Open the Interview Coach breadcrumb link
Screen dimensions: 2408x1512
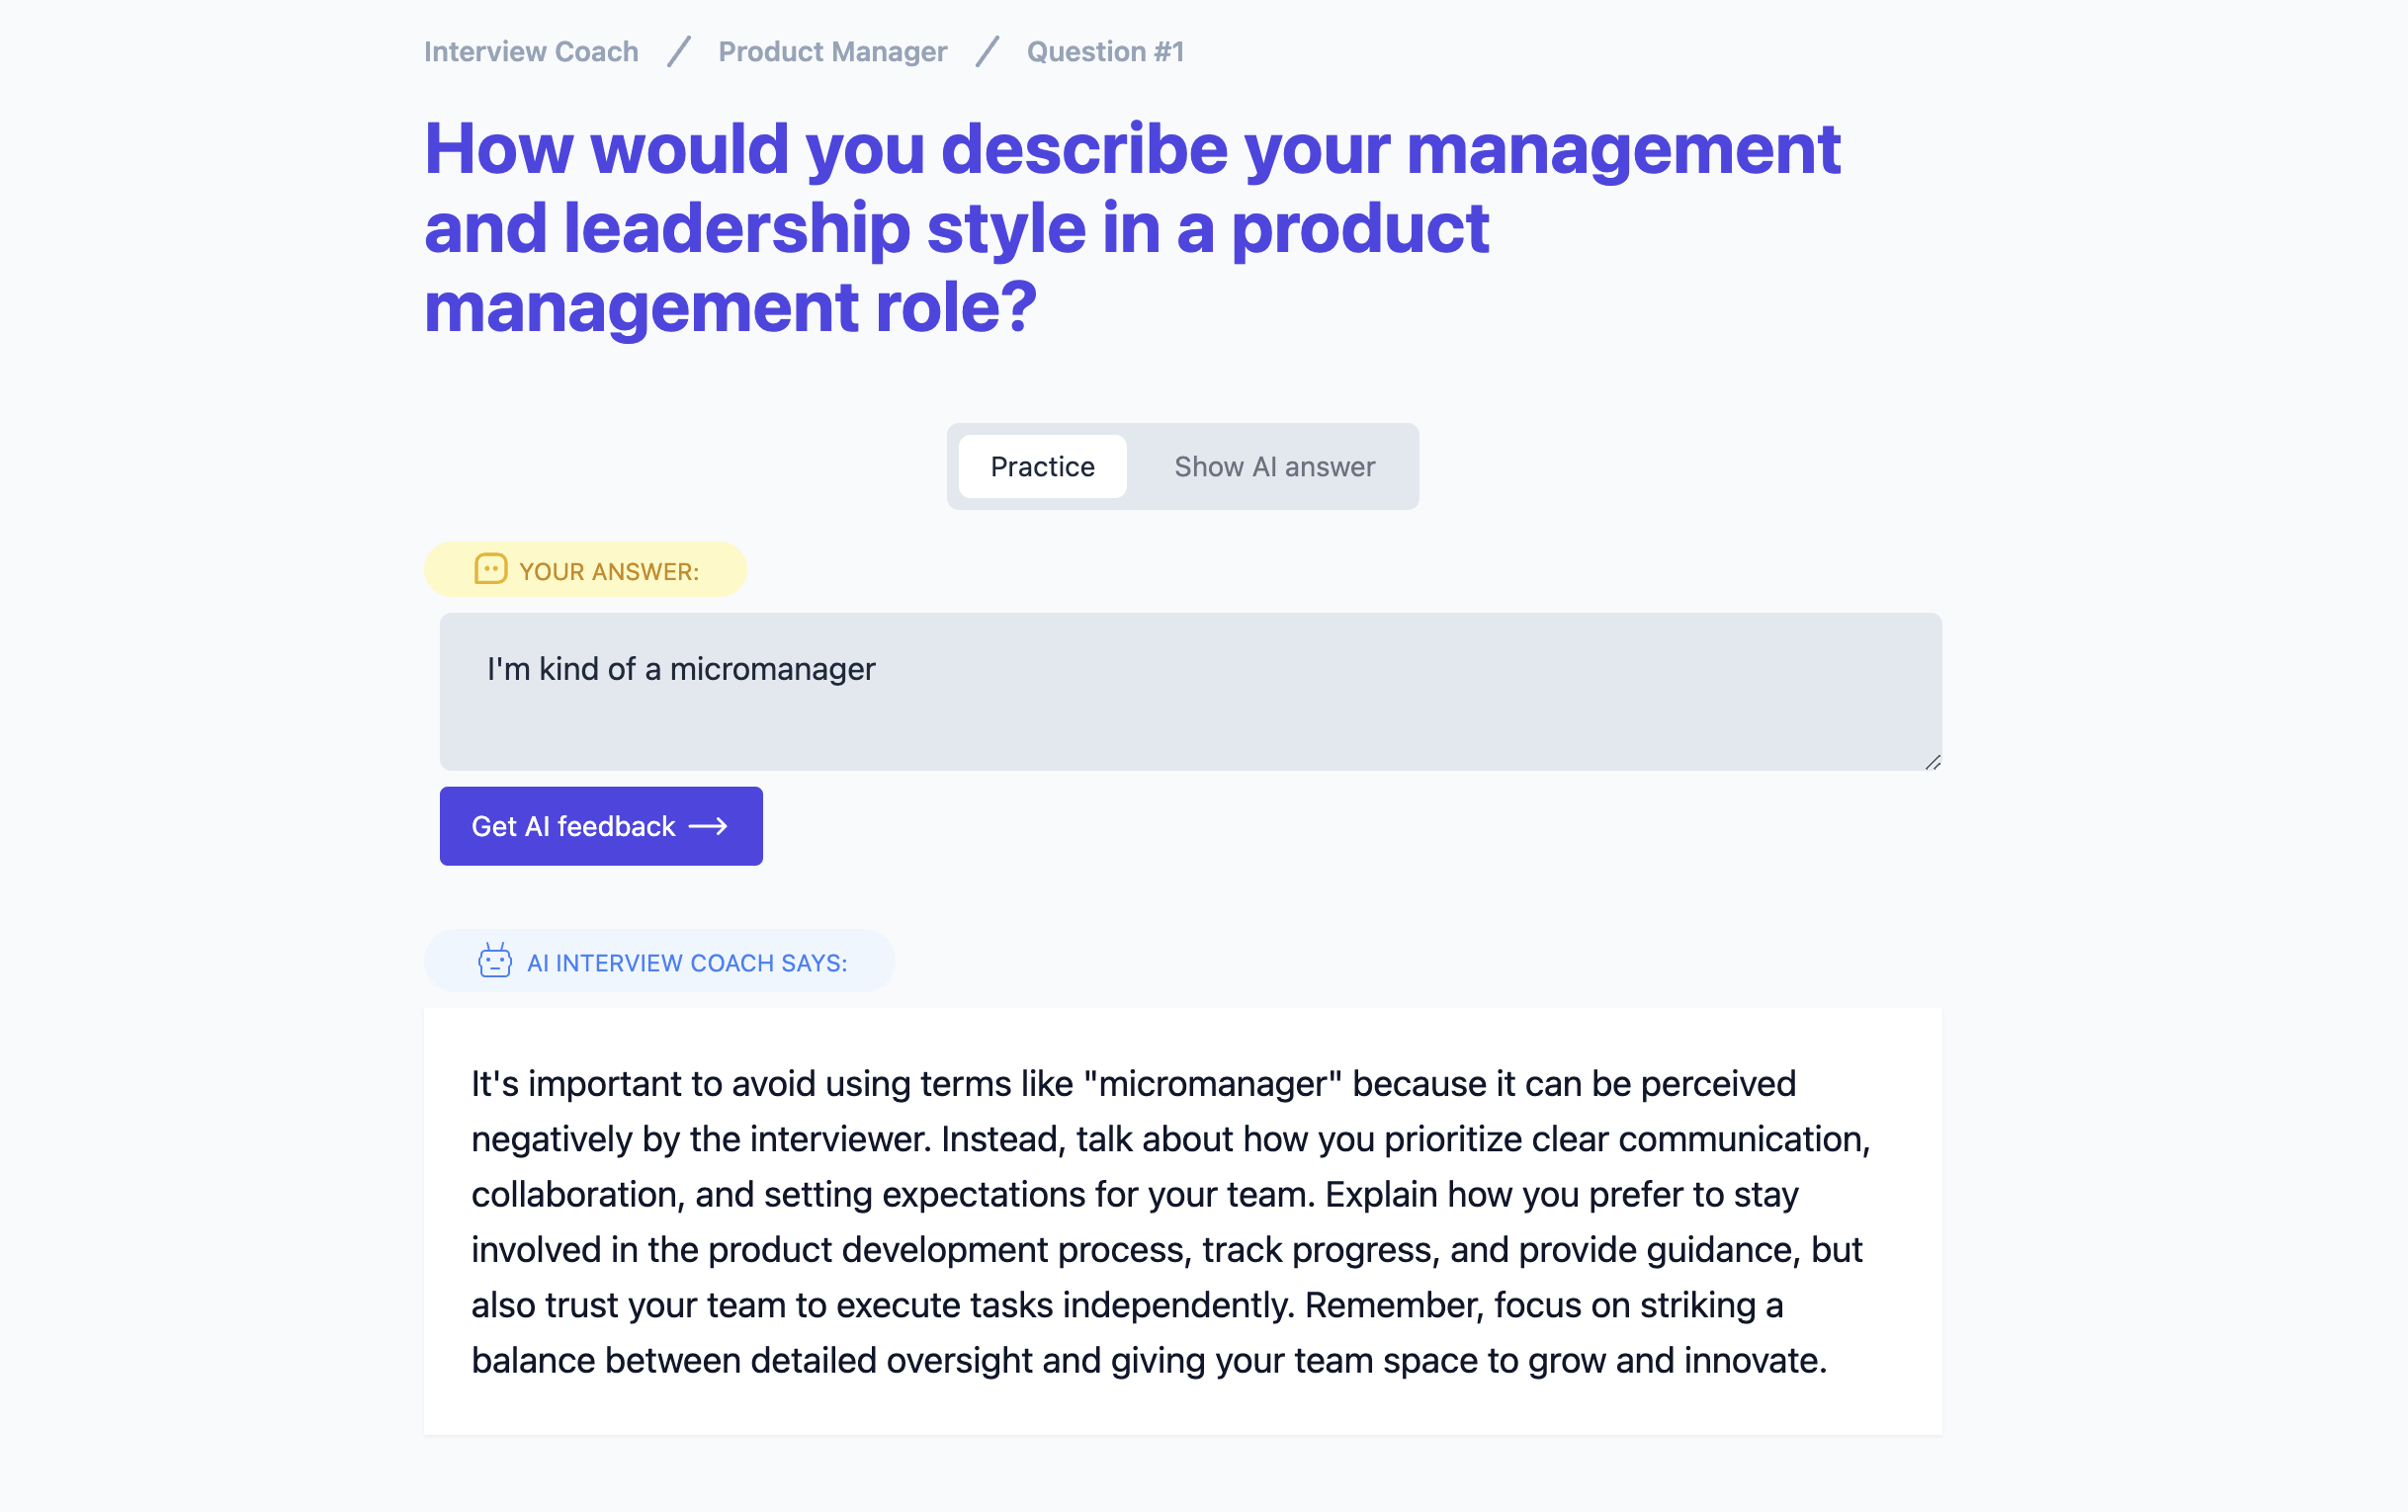(531, 51)
